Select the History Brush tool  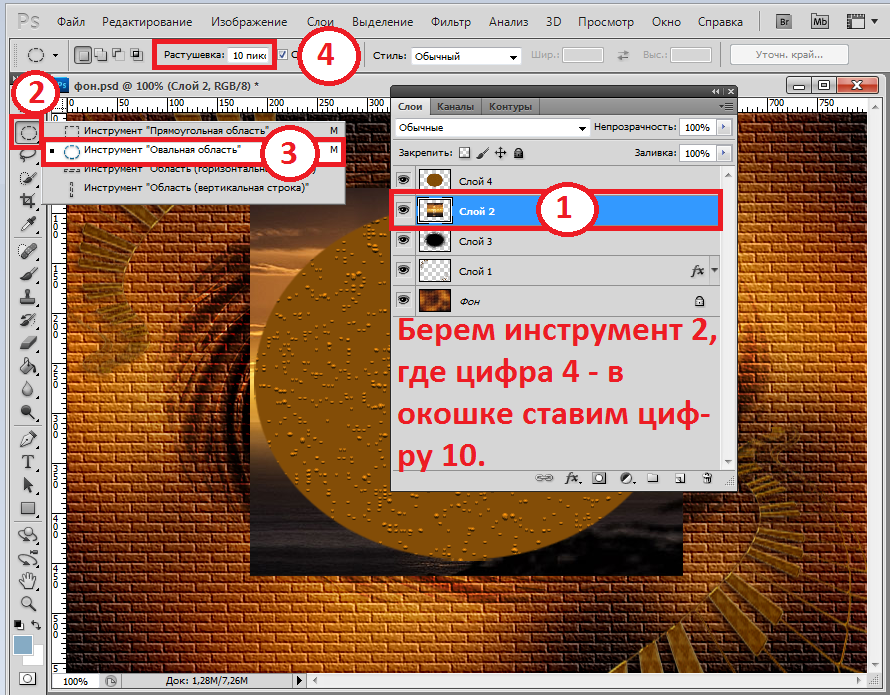(28, 320)
